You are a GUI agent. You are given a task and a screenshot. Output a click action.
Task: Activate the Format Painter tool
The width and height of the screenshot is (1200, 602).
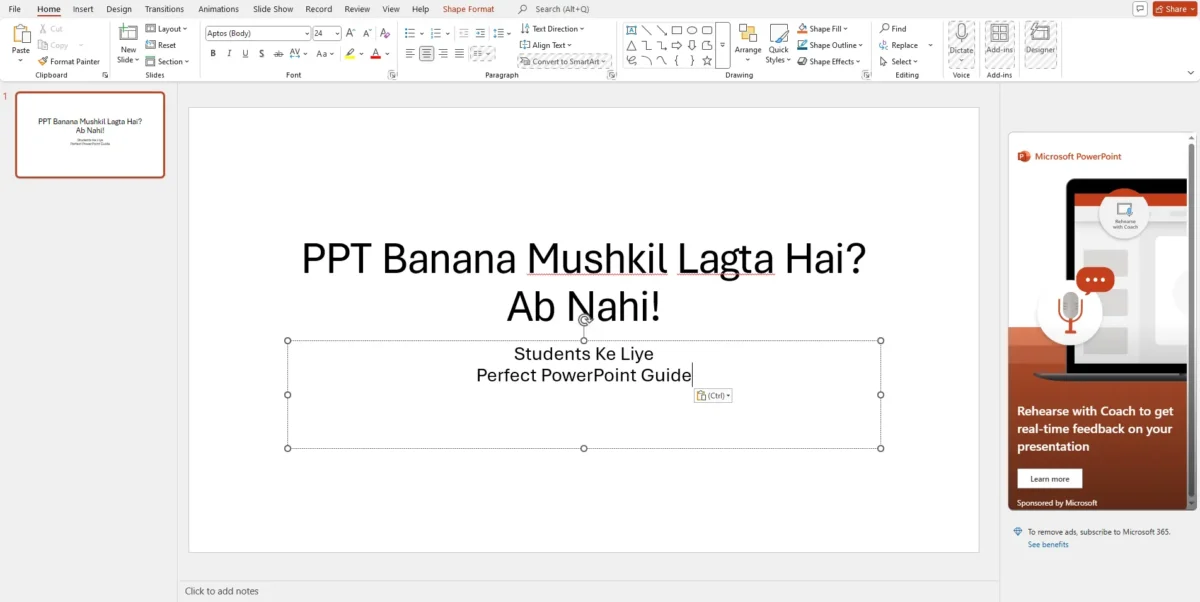(69, 61)
